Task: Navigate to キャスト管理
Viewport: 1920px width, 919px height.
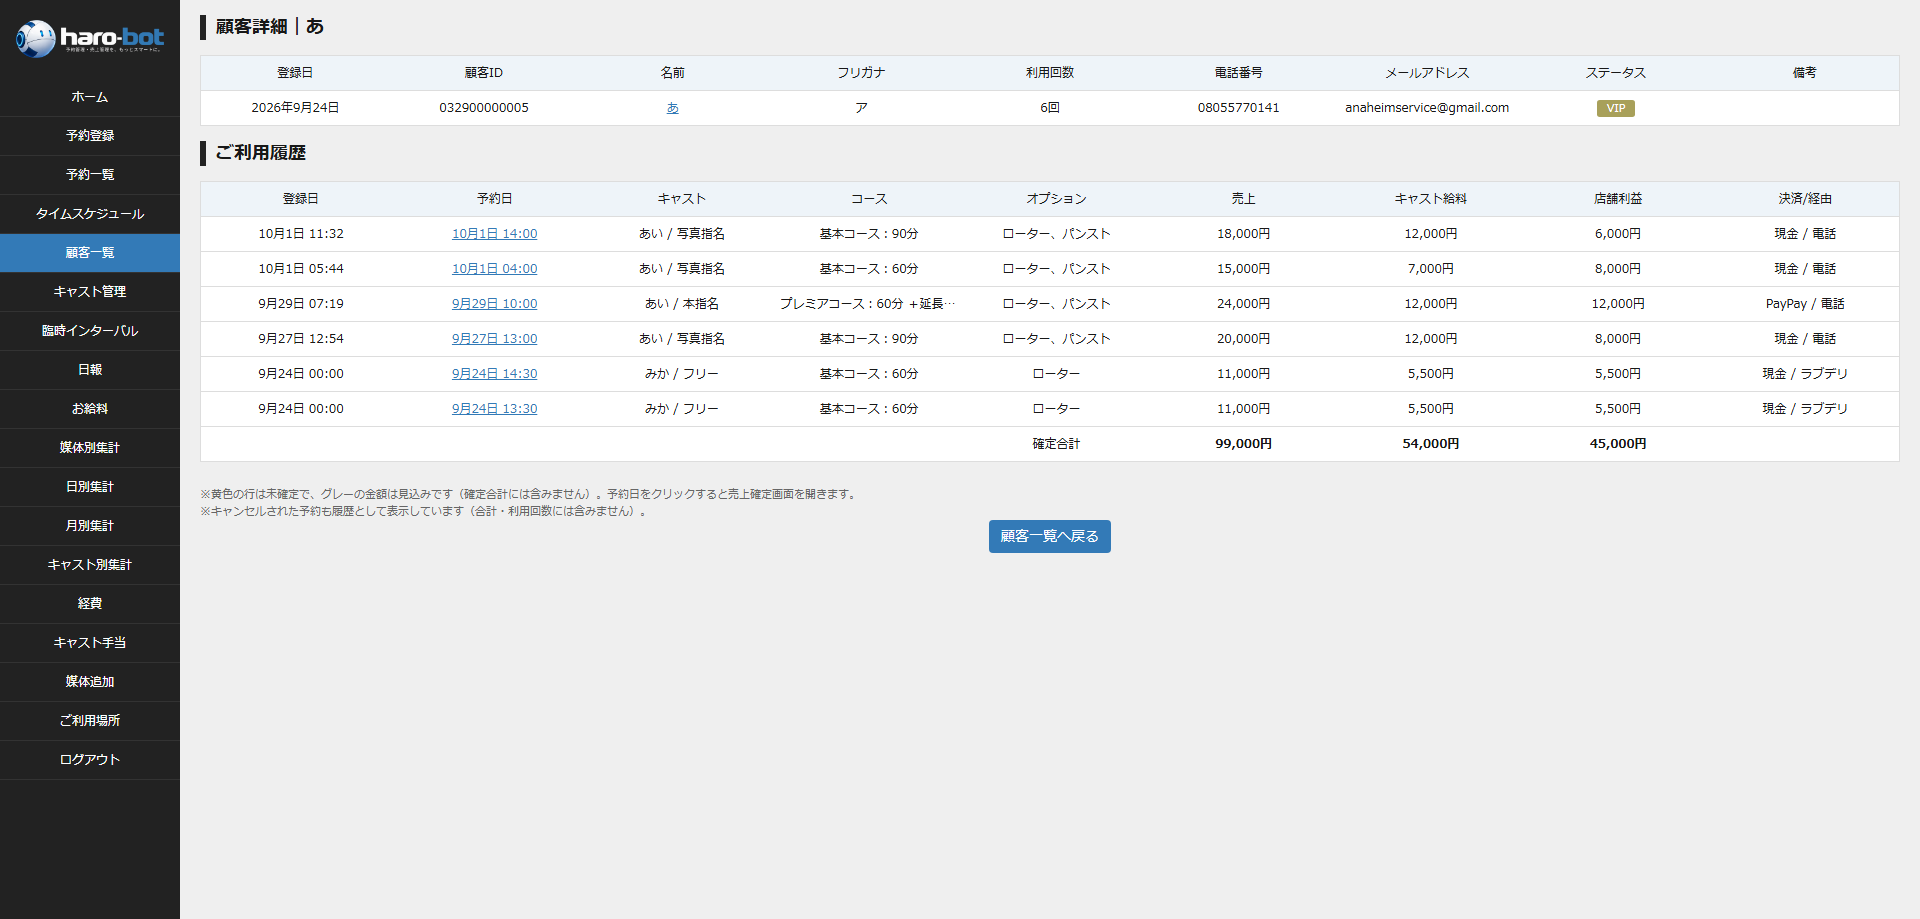Action: pyautogui.click(x=90, y=292)
